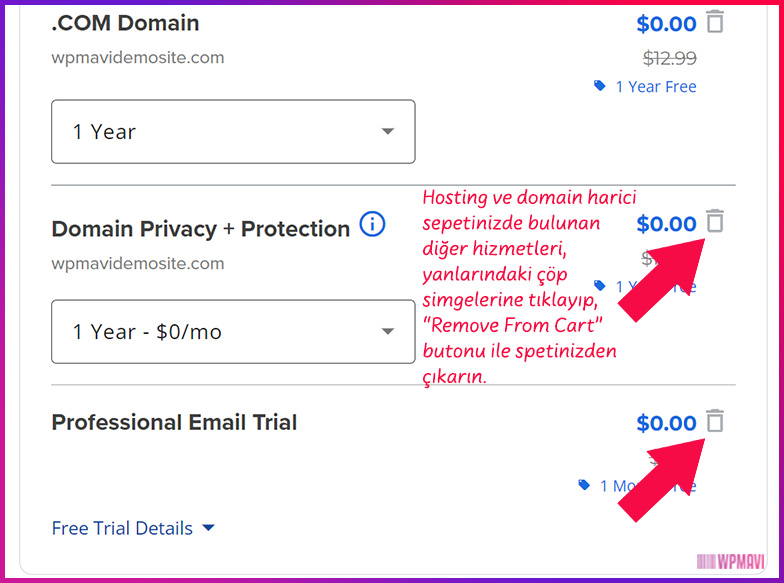Open the .COM Domain "1 Year" term dropdown
The height and width of the screenshot is (583, 784).
[x=233, y=131]
